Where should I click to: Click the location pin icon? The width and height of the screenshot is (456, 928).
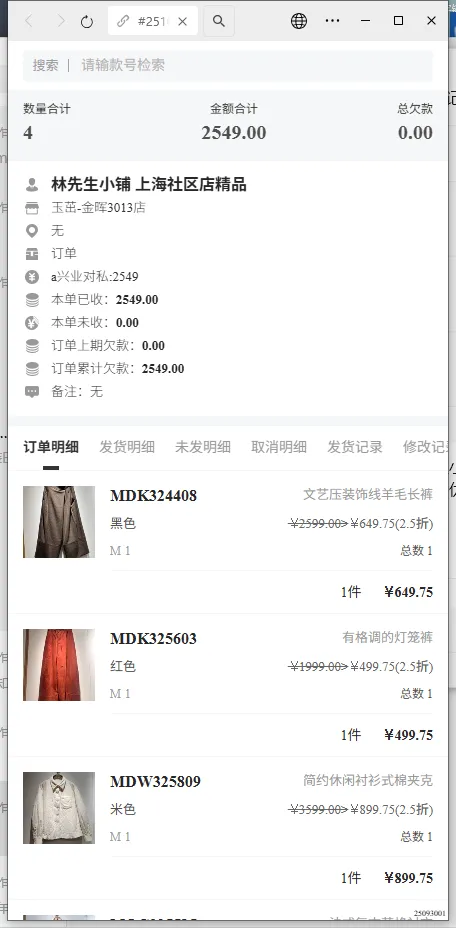tap(32, 231)
